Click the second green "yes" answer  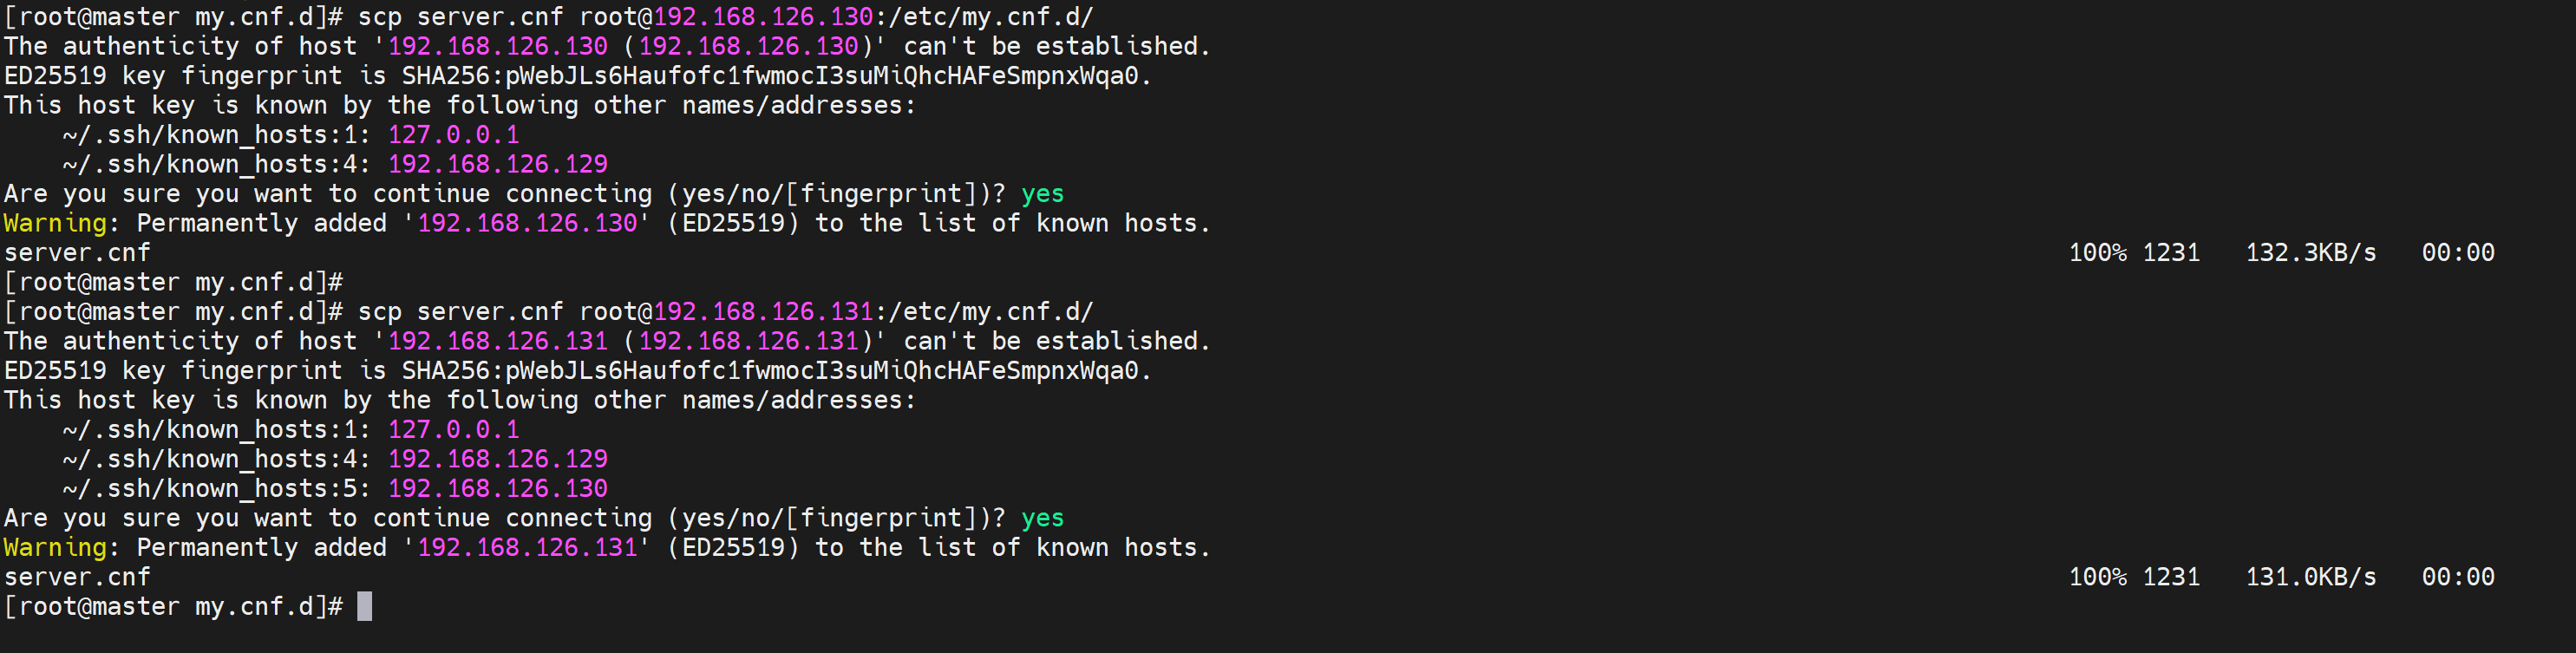click(1042, 518)
